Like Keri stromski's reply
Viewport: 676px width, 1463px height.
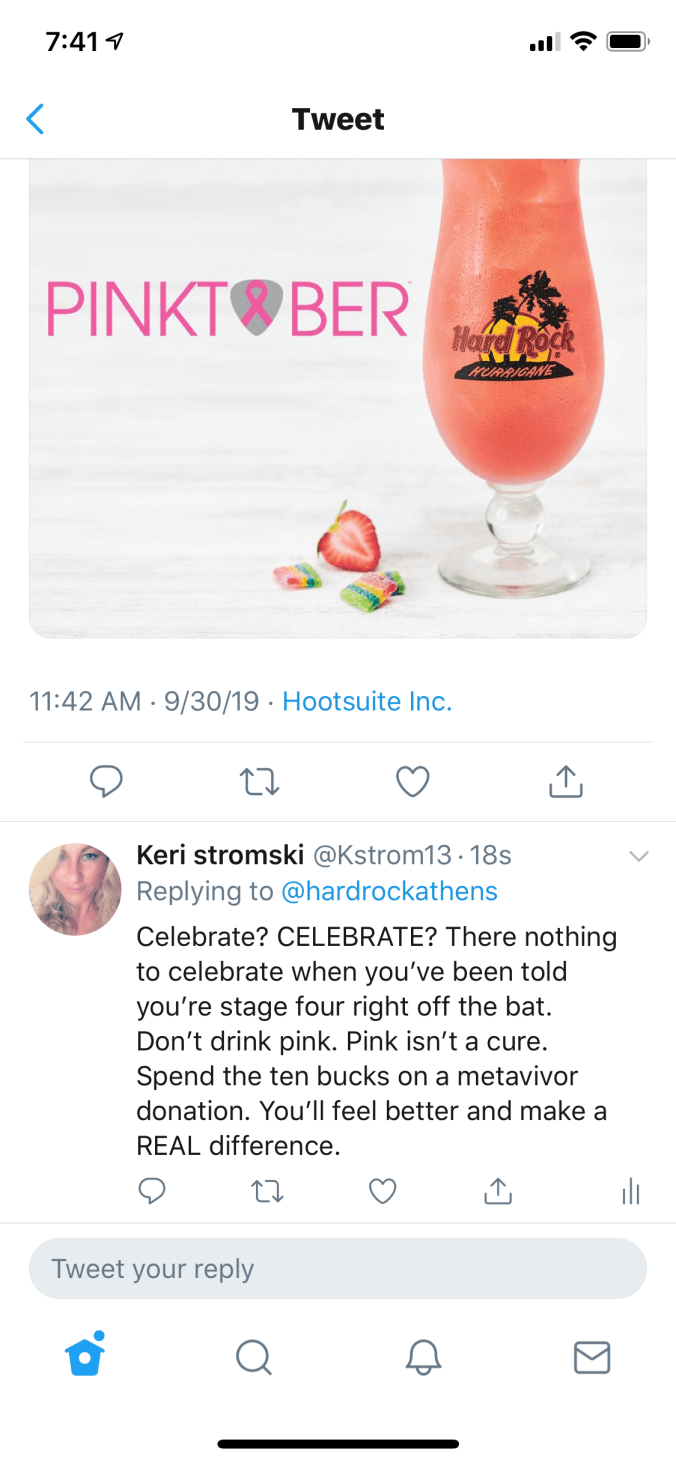point(383,1190)
